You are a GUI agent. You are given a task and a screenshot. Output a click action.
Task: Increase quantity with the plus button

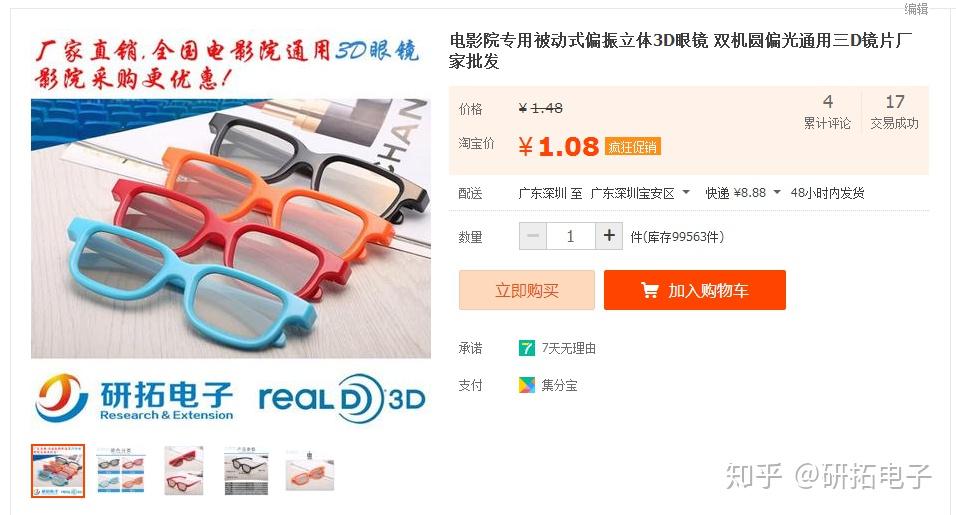[608, 236]
